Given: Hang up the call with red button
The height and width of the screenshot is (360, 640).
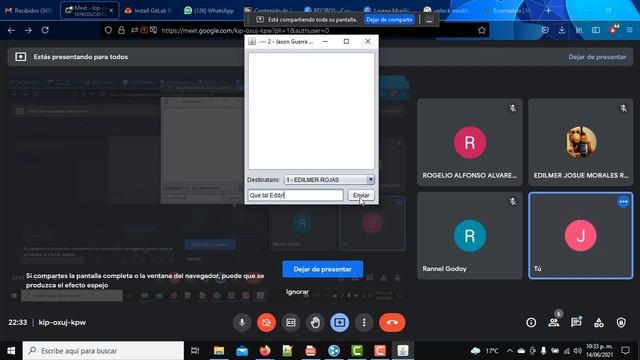Looking at the screenshot, I should [x=392, y=322].
